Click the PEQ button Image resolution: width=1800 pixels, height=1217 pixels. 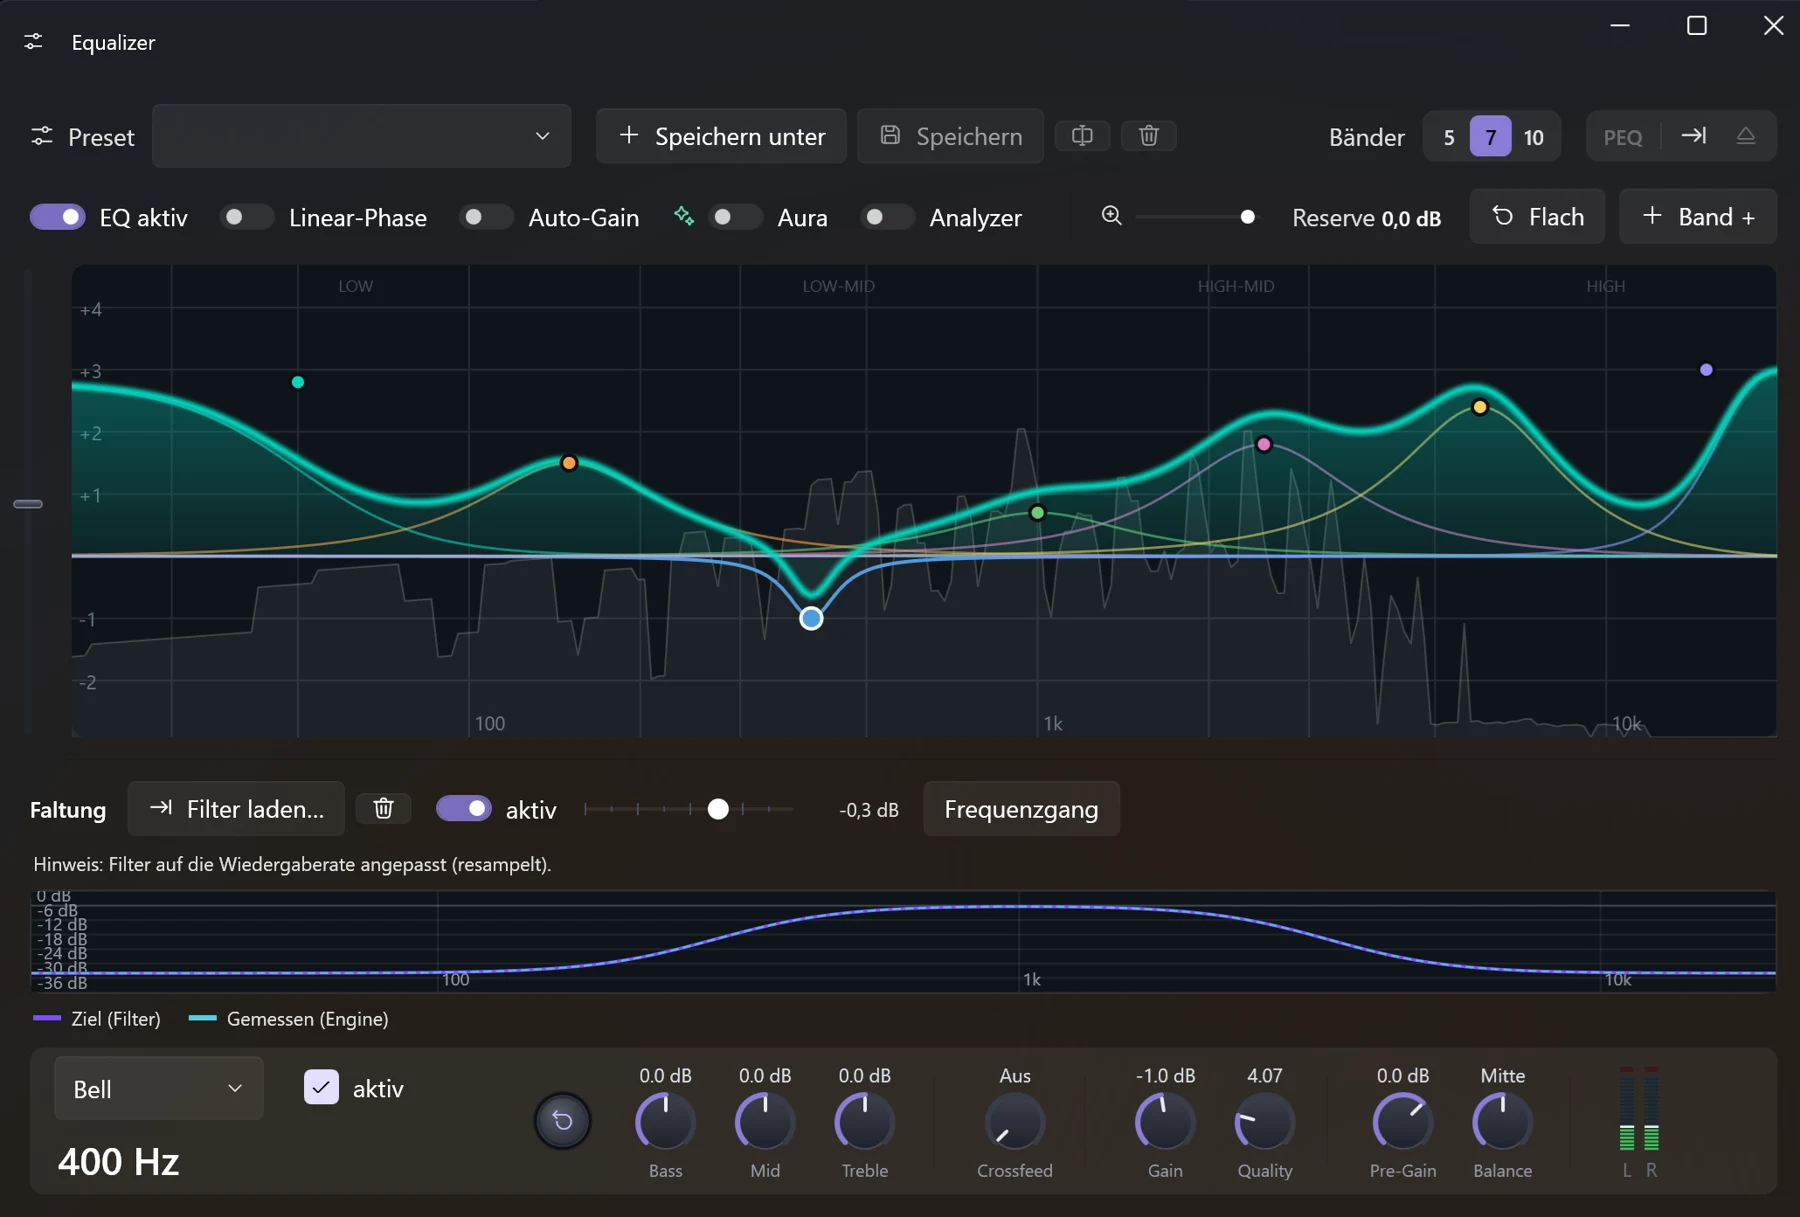1623,137
